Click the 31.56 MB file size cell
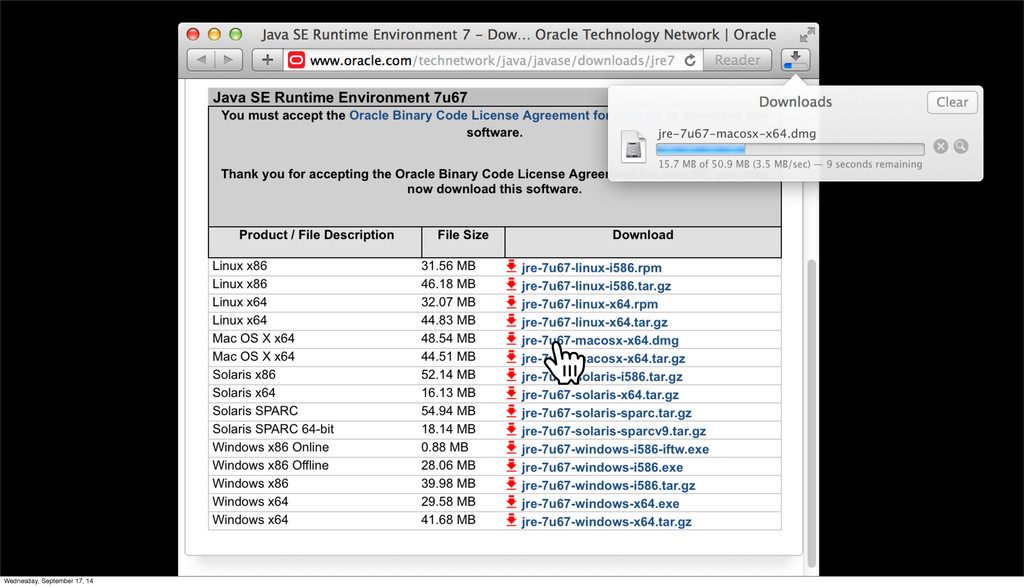Viewport: 1024px width, 587px height. [448, 266]
